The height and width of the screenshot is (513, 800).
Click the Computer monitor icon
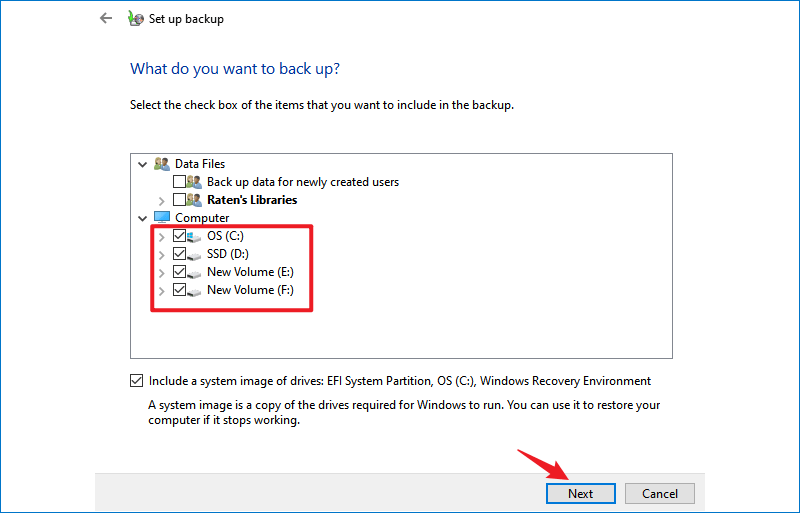(162, 217)
